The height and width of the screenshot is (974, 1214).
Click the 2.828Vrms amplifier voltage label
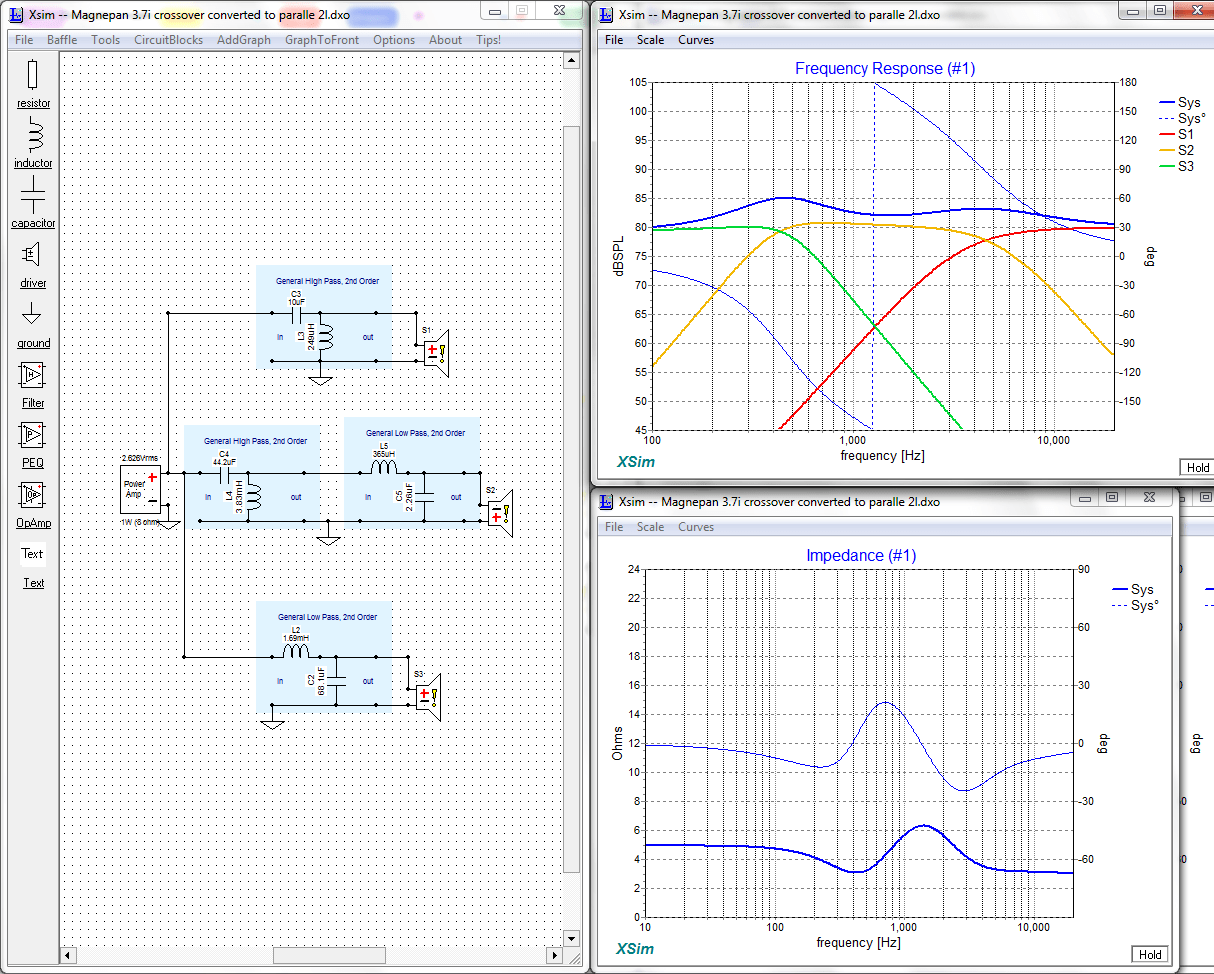140,457
